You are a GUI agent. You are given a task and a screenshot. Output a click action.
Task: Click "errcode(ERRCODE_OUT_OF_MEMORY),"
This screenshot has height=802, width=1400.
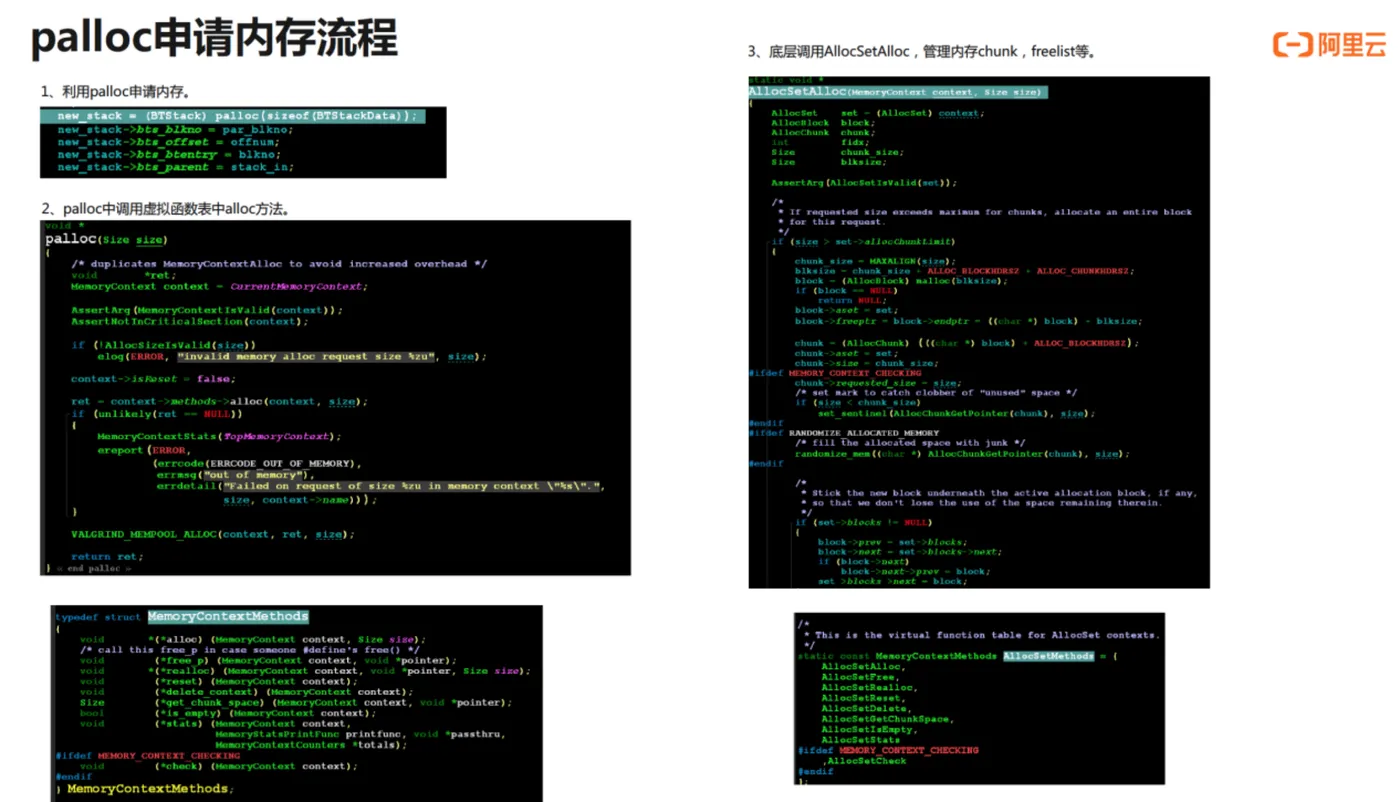(x=256, y=463)
